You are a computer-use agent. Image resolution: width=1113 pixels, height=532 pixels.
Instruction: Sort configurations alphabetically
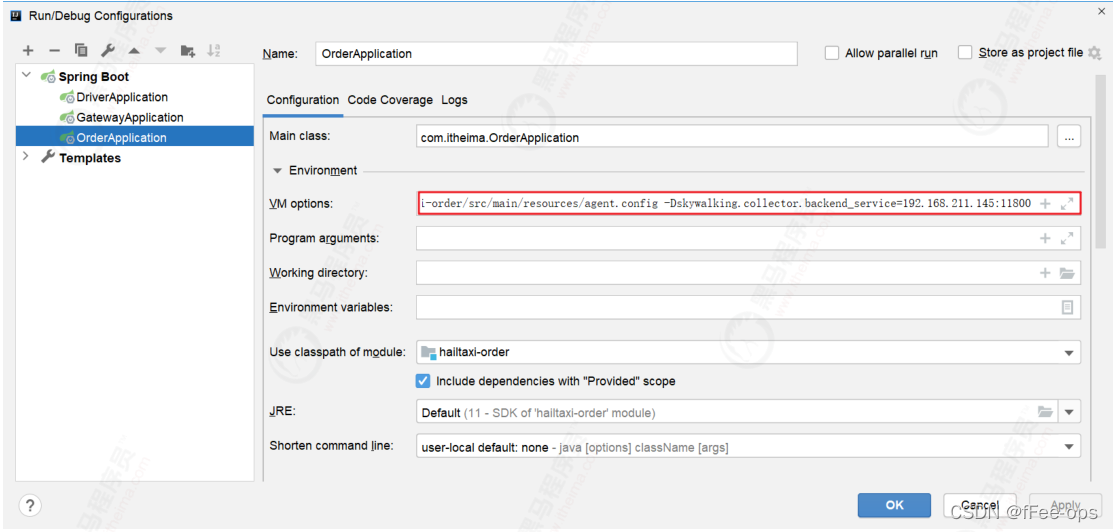coord(214,50)
